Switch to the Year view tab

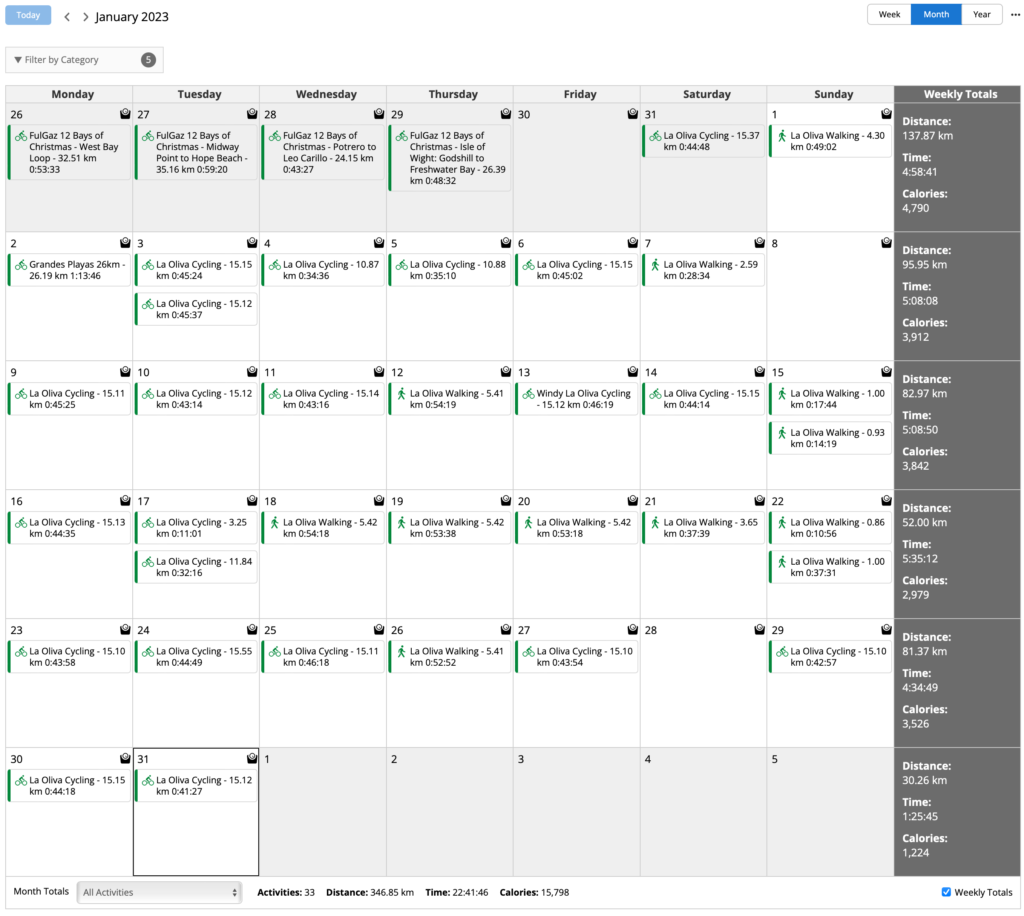[981, 15]
